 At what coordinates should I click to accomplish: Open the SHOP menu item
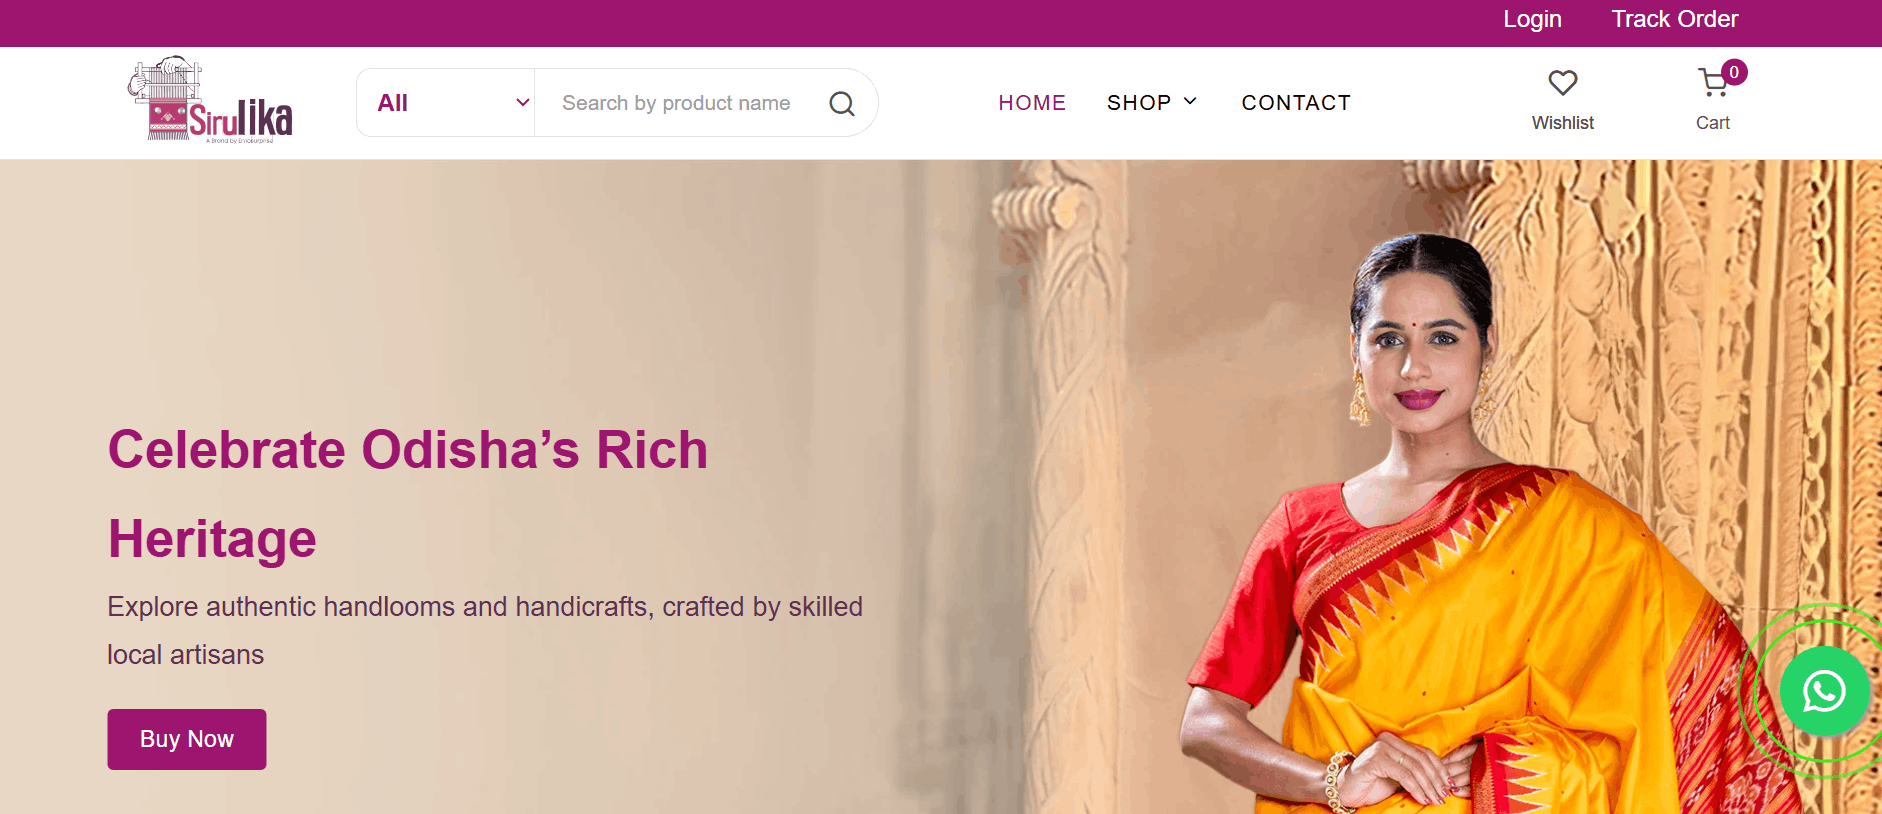1139,103
